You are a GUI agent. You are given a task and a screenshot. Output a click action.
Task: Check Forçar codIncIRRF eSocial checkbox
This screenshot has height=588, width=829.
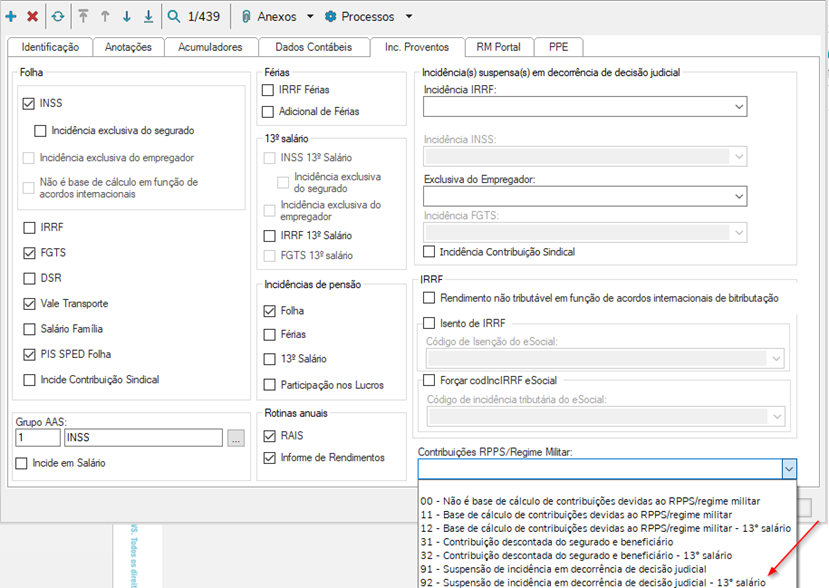point(429,380)
